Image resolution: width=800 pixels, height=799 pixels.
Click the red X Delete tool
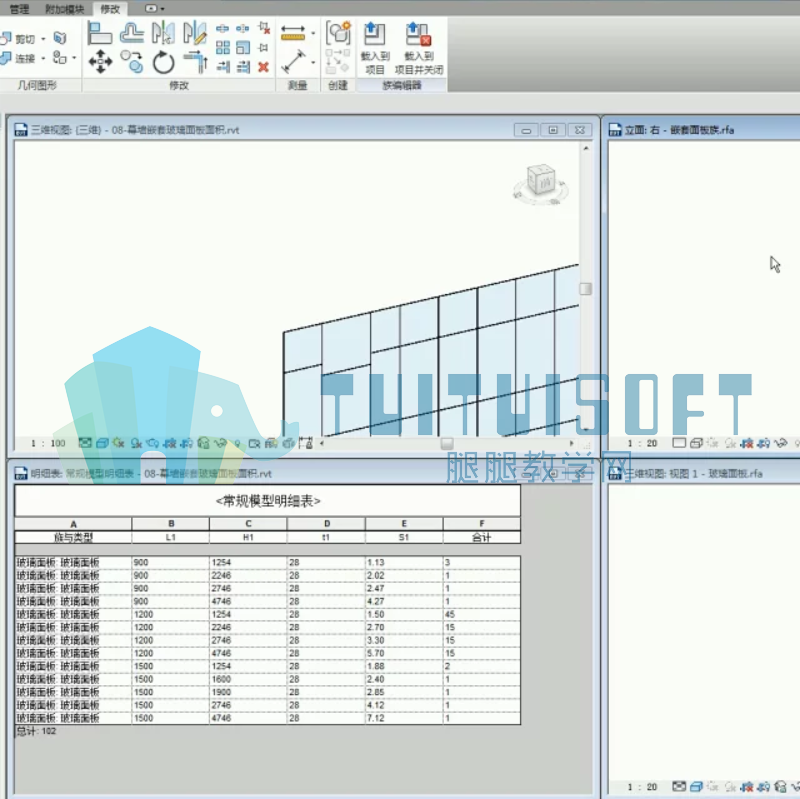click(263, 67)
